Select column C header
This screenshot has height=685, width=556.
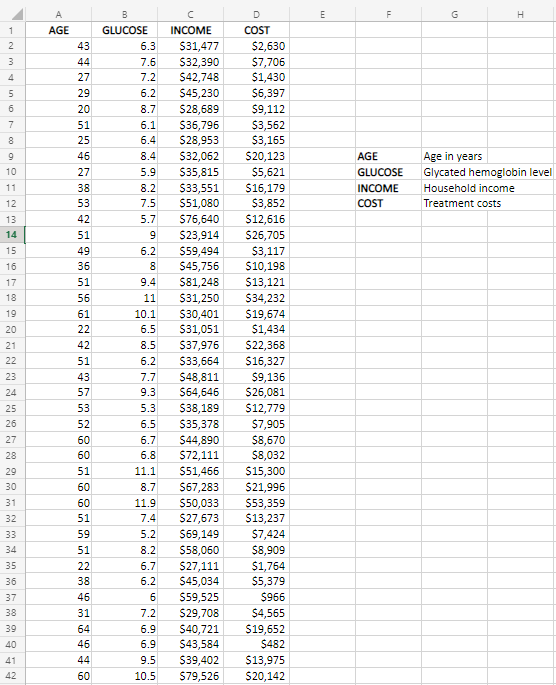pos(190,14)
